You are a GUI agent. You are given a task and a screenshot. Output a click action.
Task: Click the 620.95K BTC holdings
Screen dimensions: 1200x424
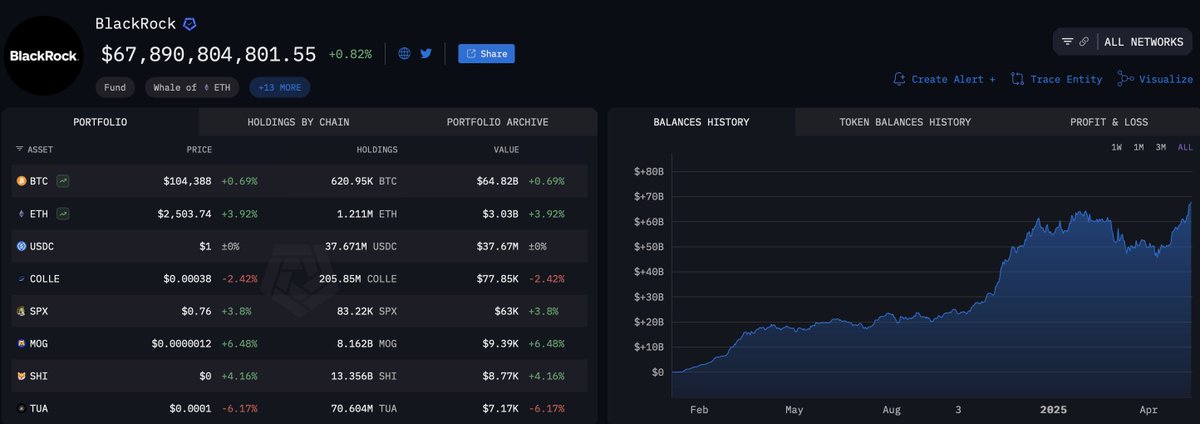(x=364, y=181)
